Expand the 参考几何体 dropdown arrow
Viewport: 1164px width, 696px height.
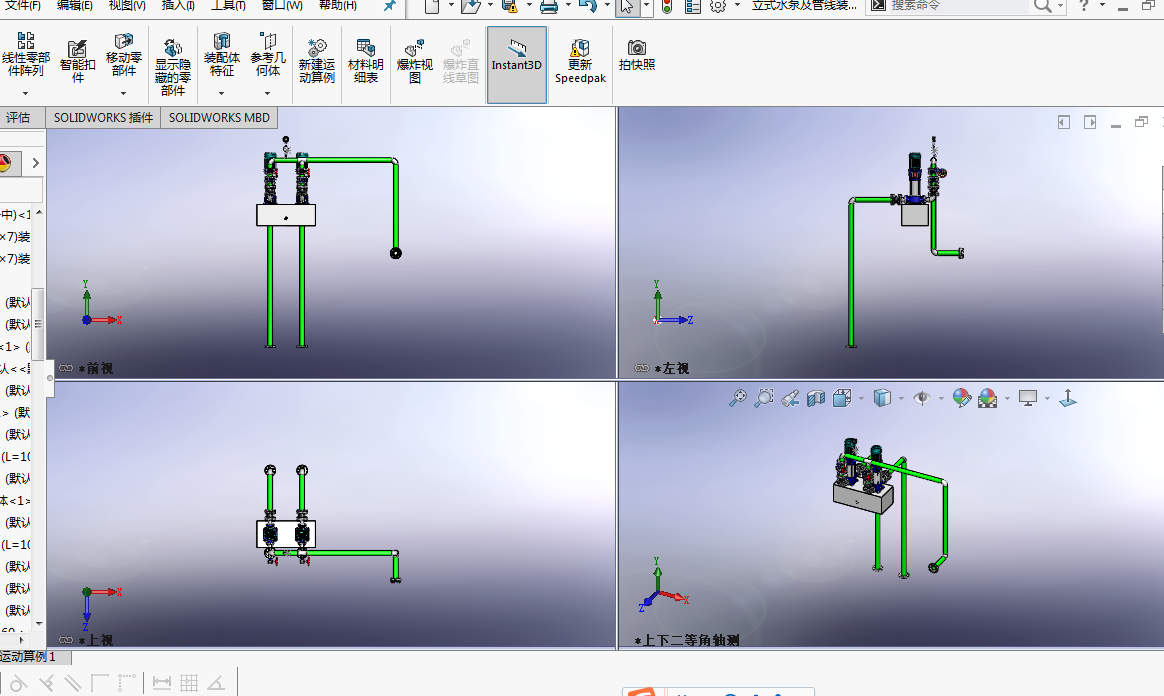click(267, 93)
